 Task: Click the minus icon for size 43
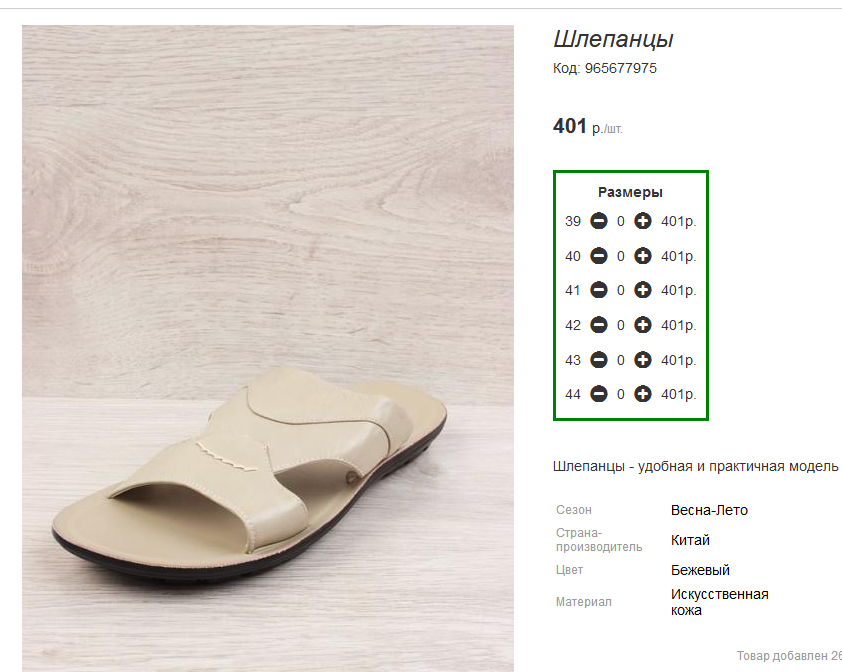pyautogui.click(x=599, y=359)
